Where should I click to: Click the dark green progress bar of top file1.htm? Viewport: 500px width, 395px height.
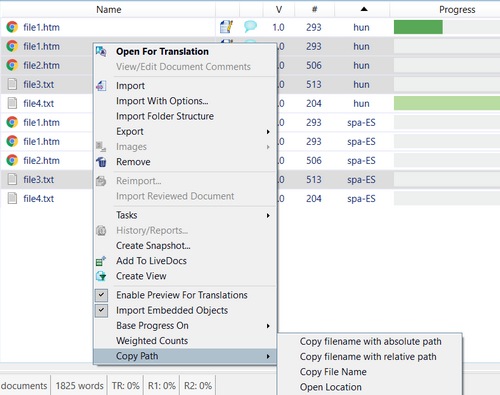point(418,27)
